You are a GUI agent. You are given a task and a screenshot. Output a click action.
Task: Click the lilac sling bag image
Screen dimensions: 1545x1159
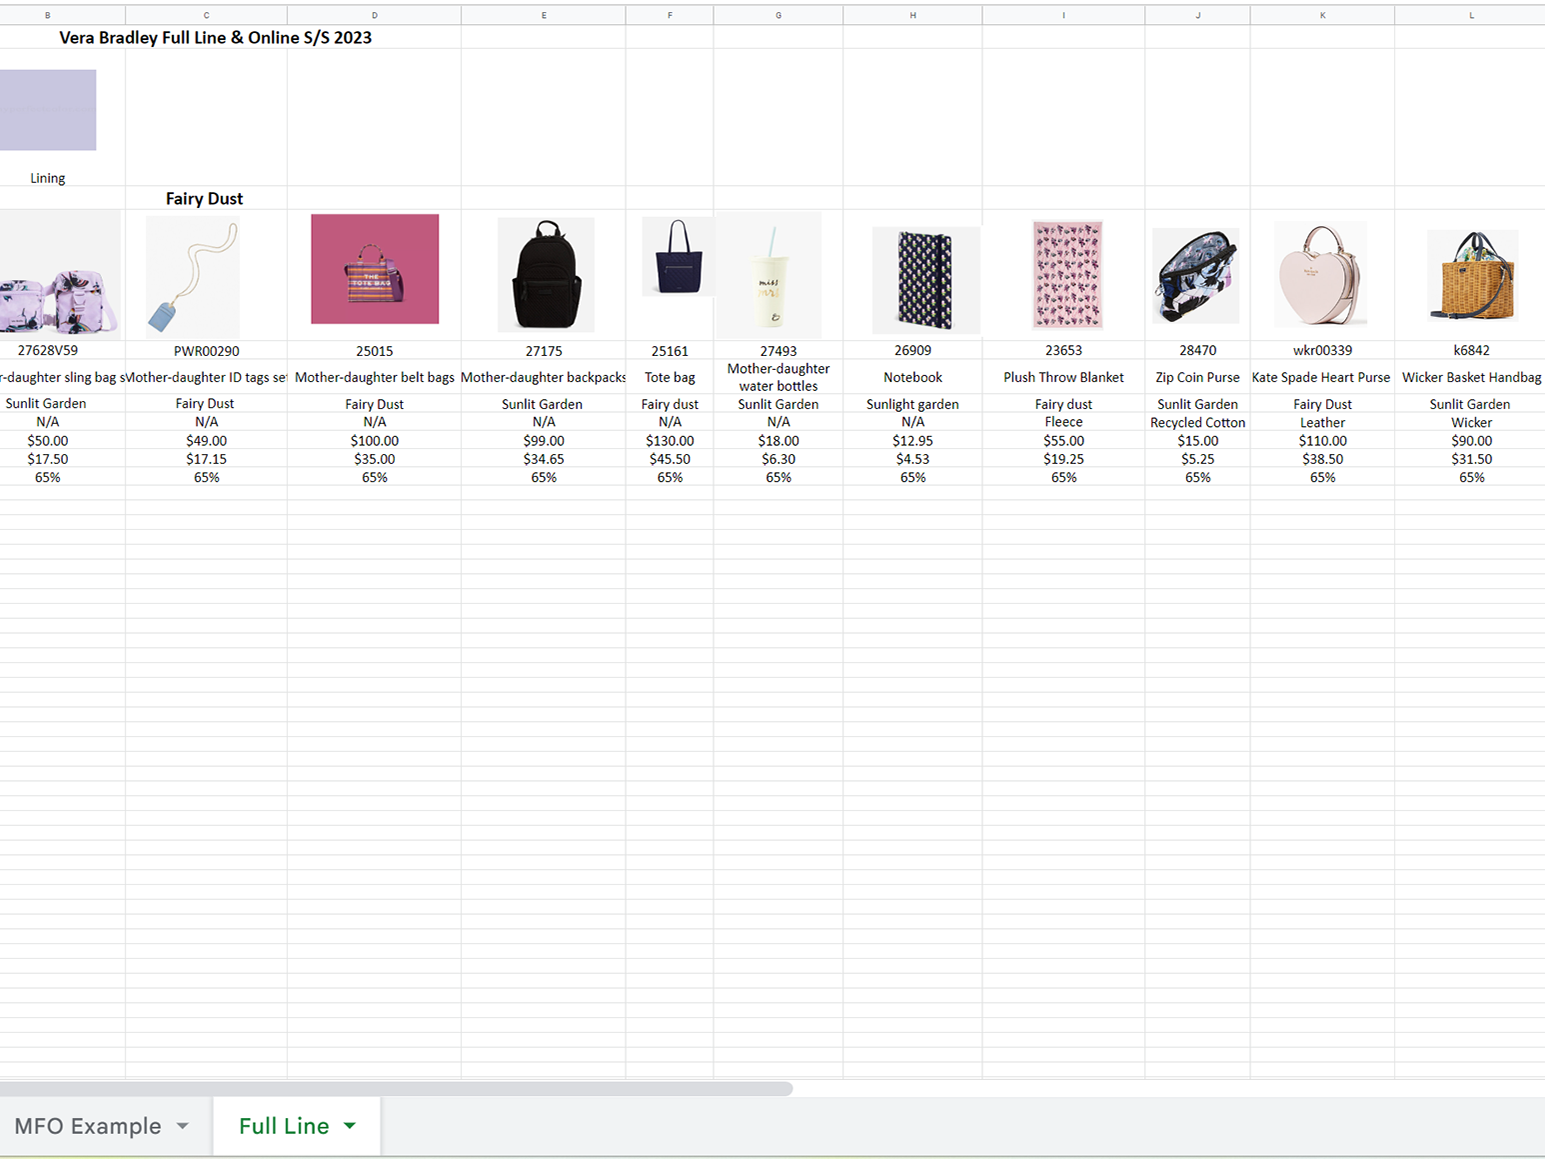(x=60, y=275)
